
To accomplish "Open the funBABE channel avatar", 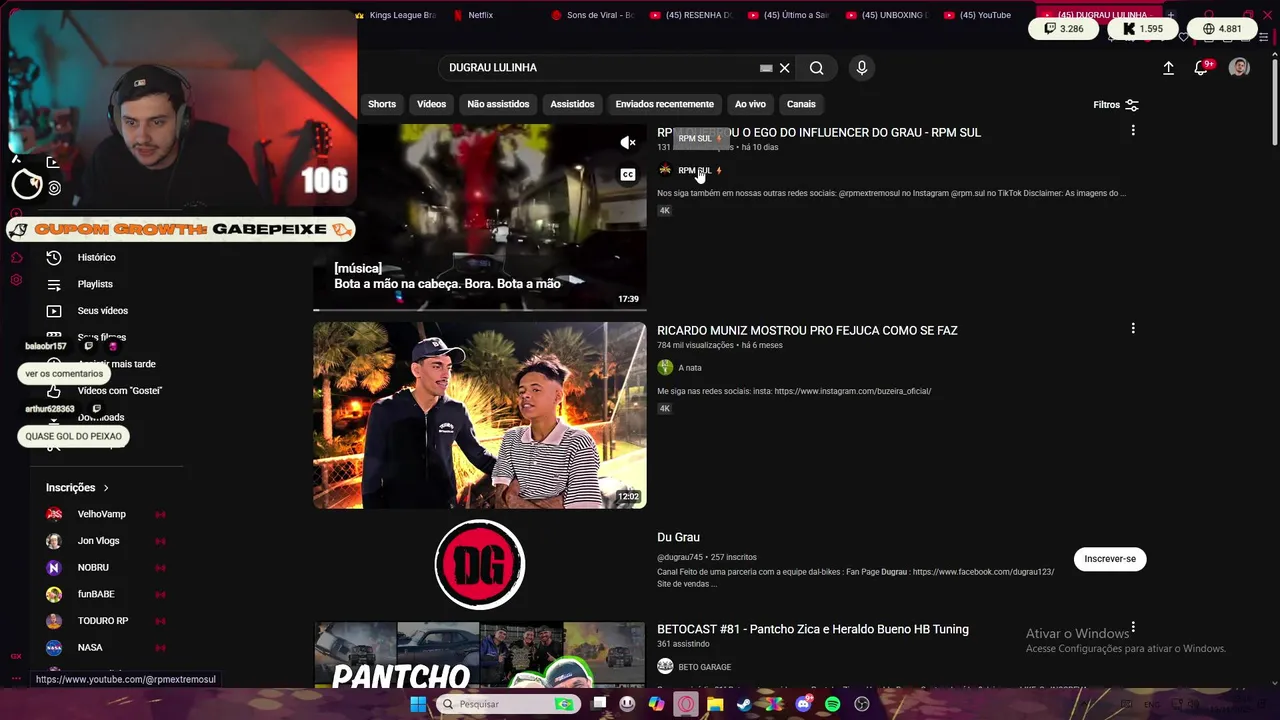I will 54,594.
